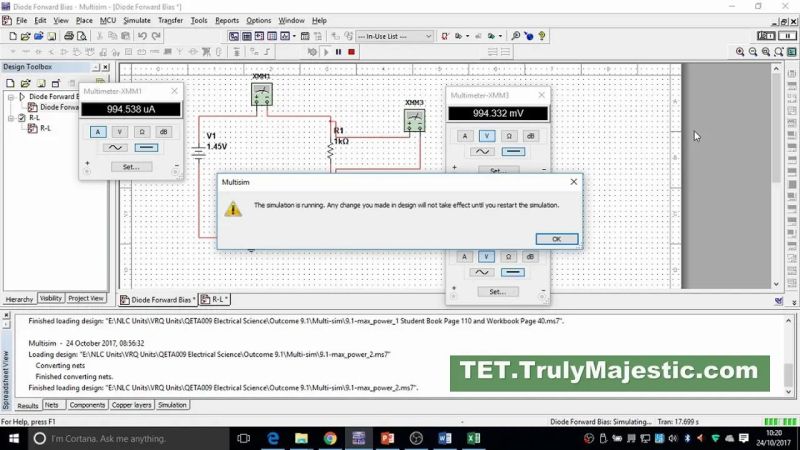The width and height of the screenshot is (800, 450).
Task: Select the R1 resistor component
Action: click(331, 151)
